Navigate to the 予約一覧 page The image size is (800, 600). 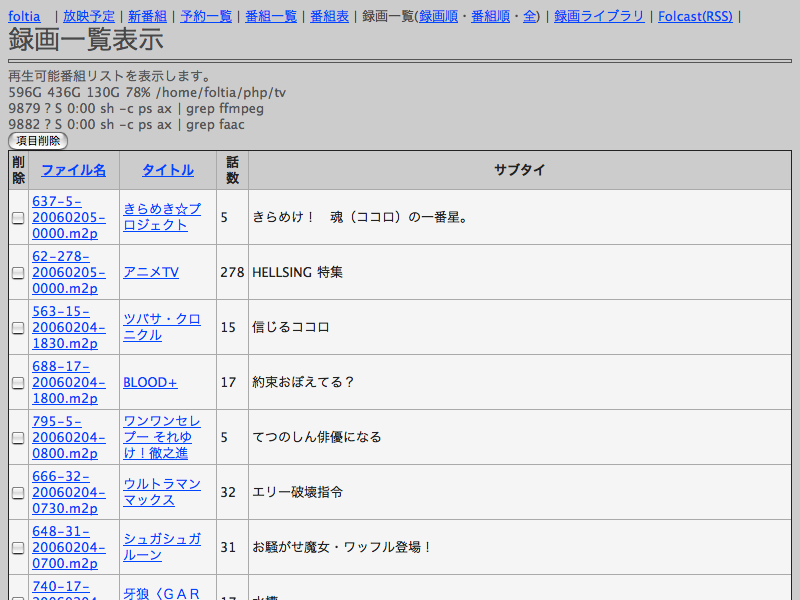(206, 16)
